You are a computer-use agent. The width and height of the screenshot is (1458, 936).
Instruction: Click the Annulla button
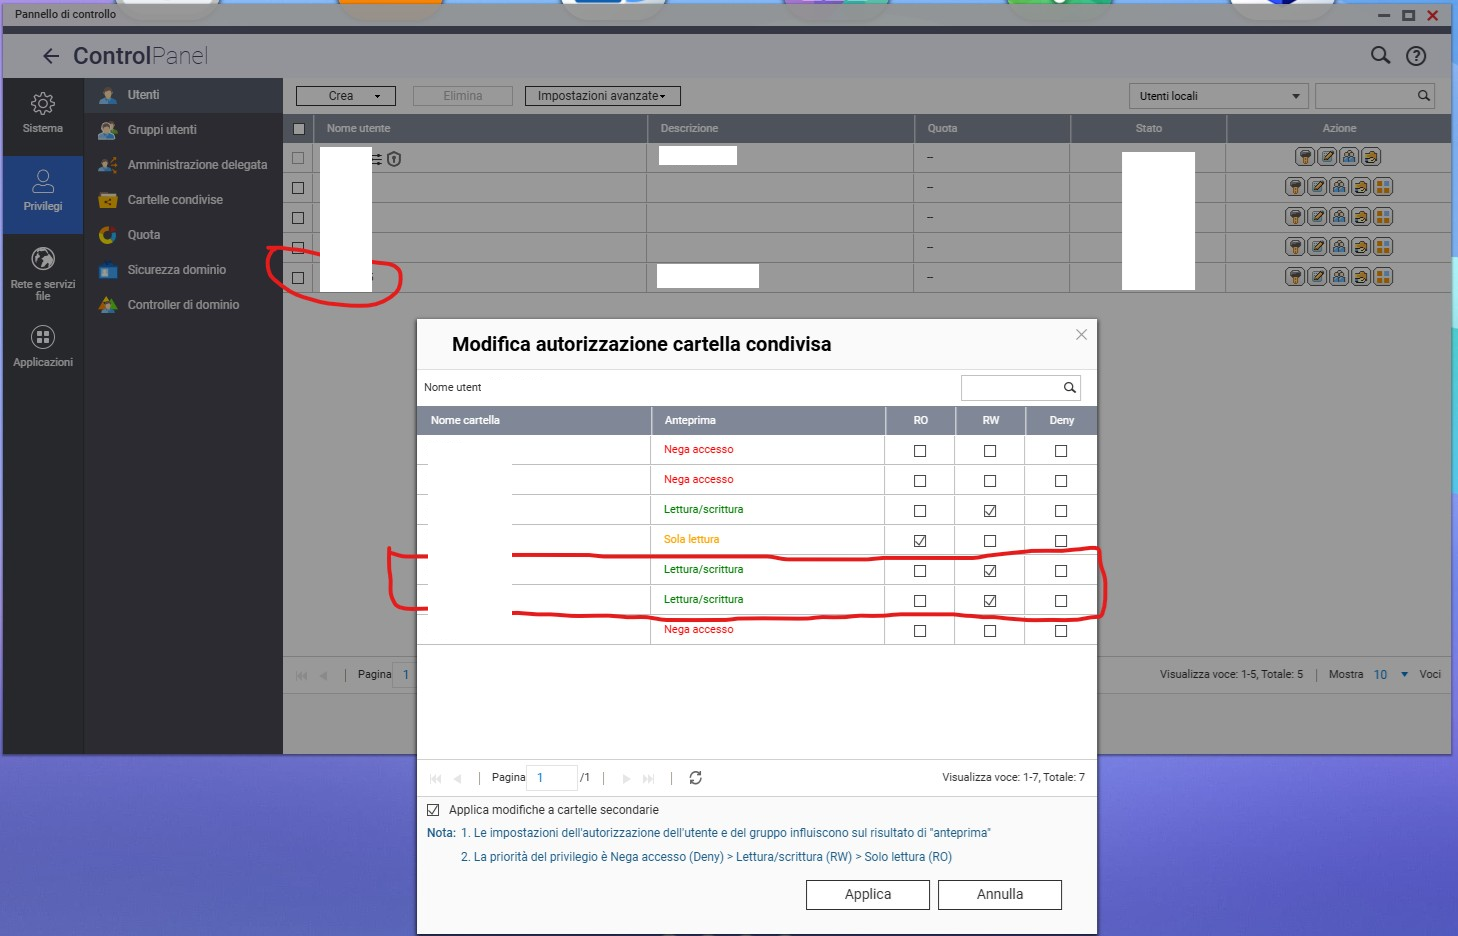(x=1000, y=895)
